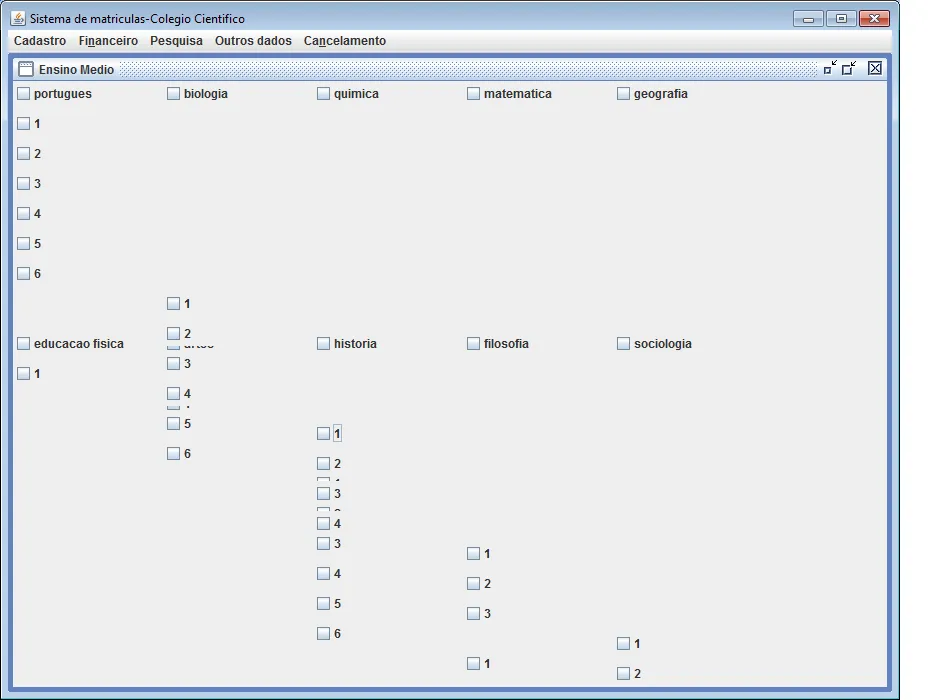Close the Sistema de matriculas window

coord(873,19)
